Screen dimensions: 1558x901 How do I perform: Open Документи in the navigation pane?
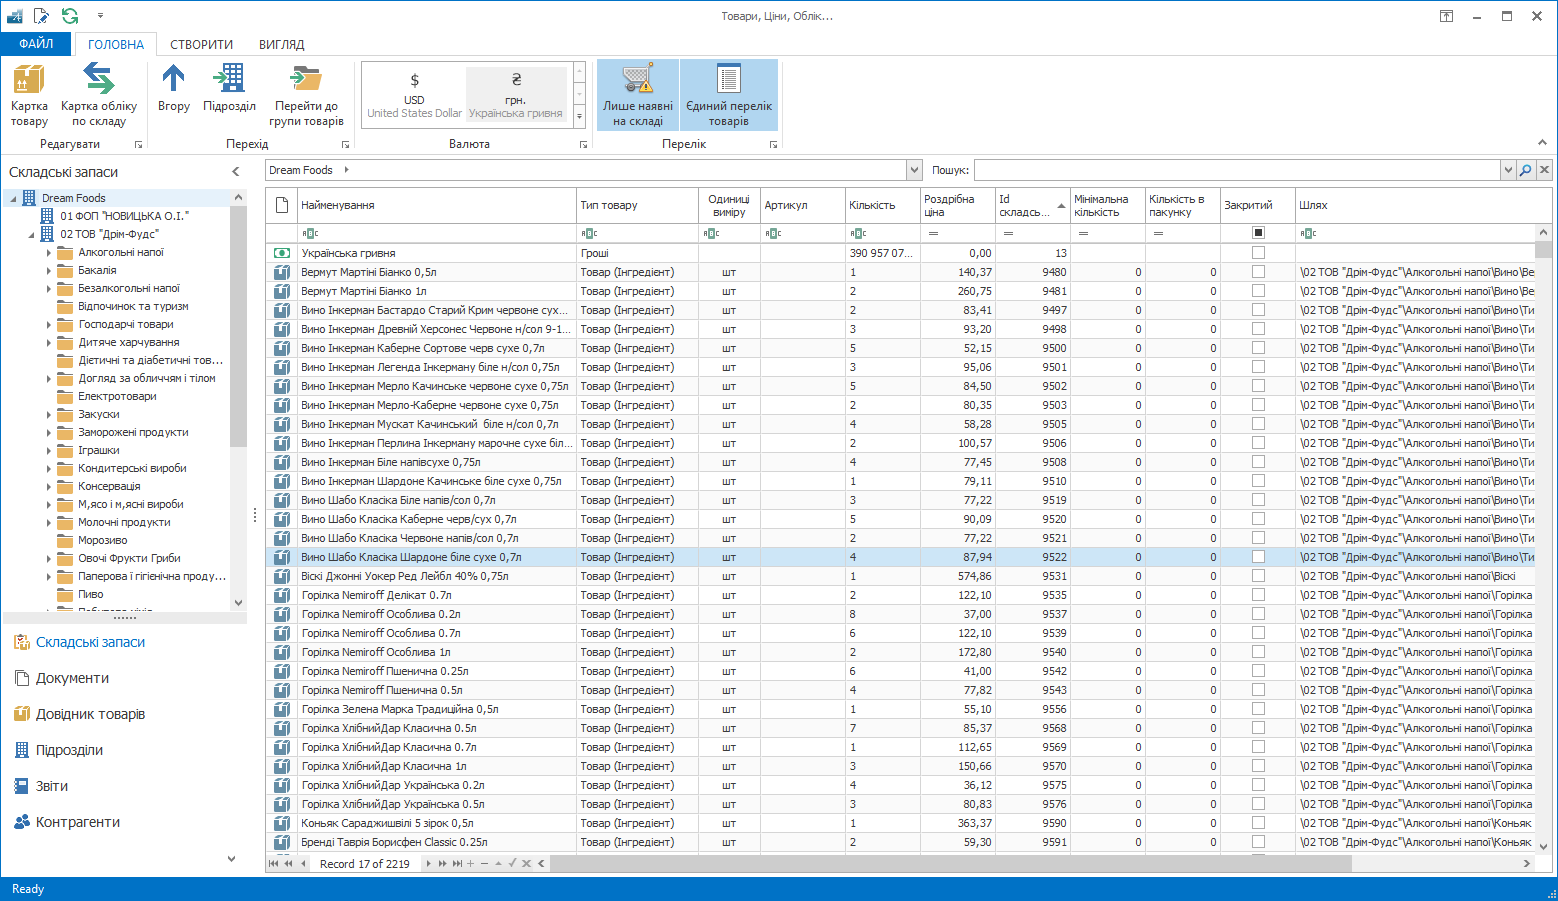pyautogui.click(x=72, y=678)
